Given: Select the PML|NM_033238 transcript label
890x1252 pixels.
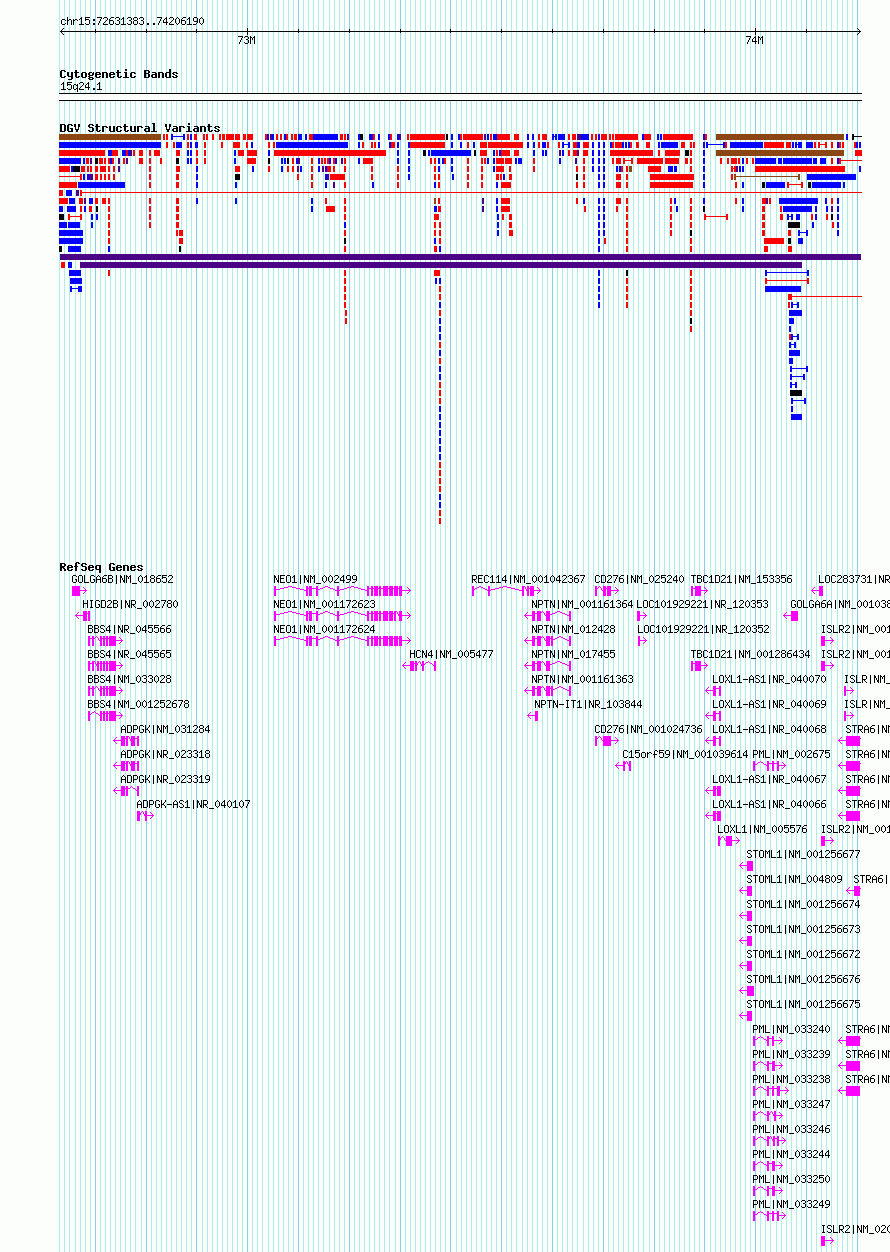Looking at the screenshot, I should [791, 1079].
